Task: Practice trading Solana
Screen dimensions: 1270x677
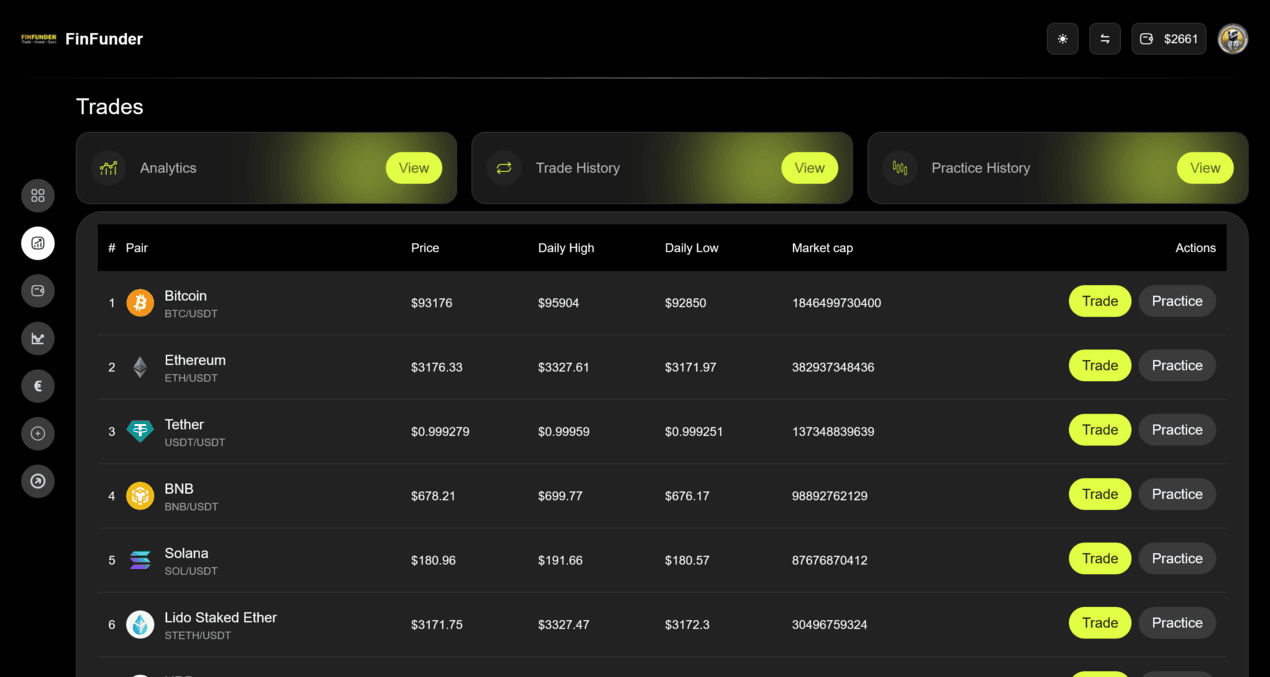Action: (1177, 558)
